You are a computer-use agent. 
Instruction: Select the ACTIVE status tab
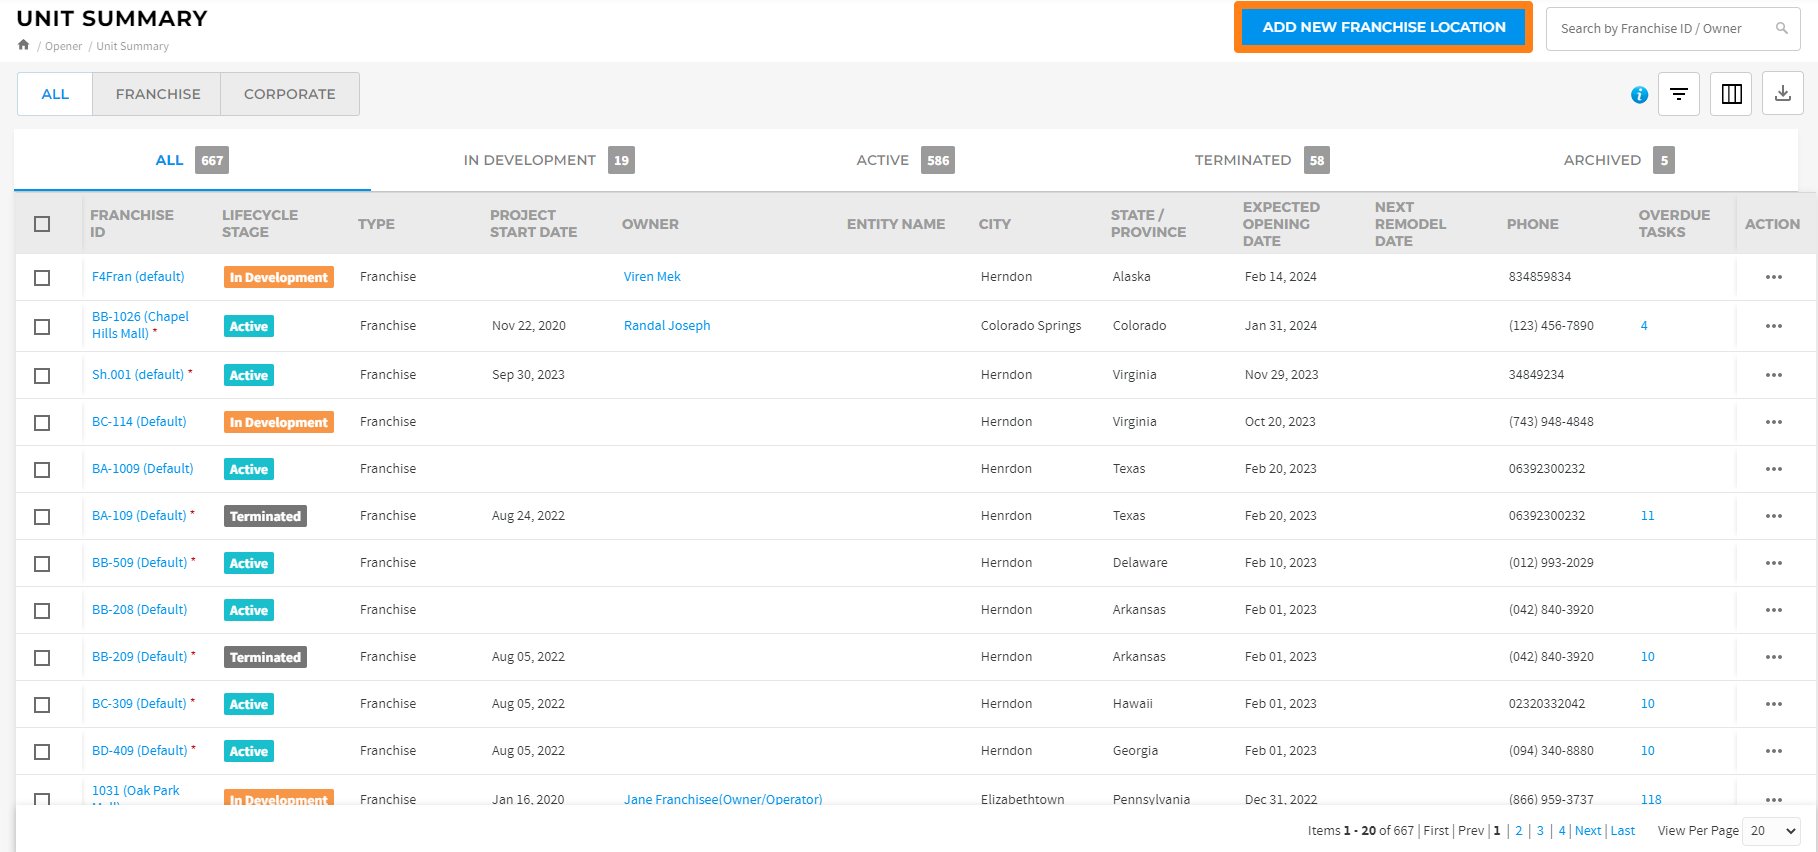click(x=905, y=160)
